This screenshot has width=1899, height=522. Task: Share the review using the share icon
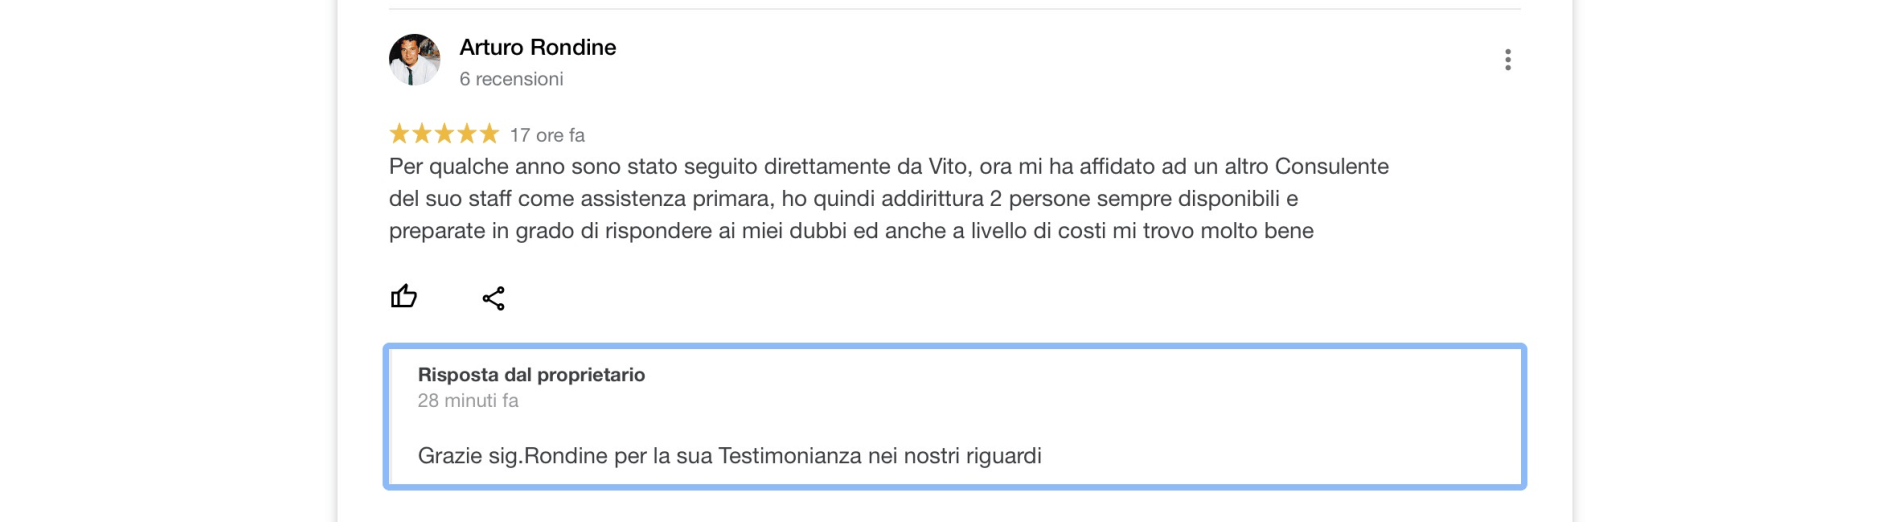(494, 298)
